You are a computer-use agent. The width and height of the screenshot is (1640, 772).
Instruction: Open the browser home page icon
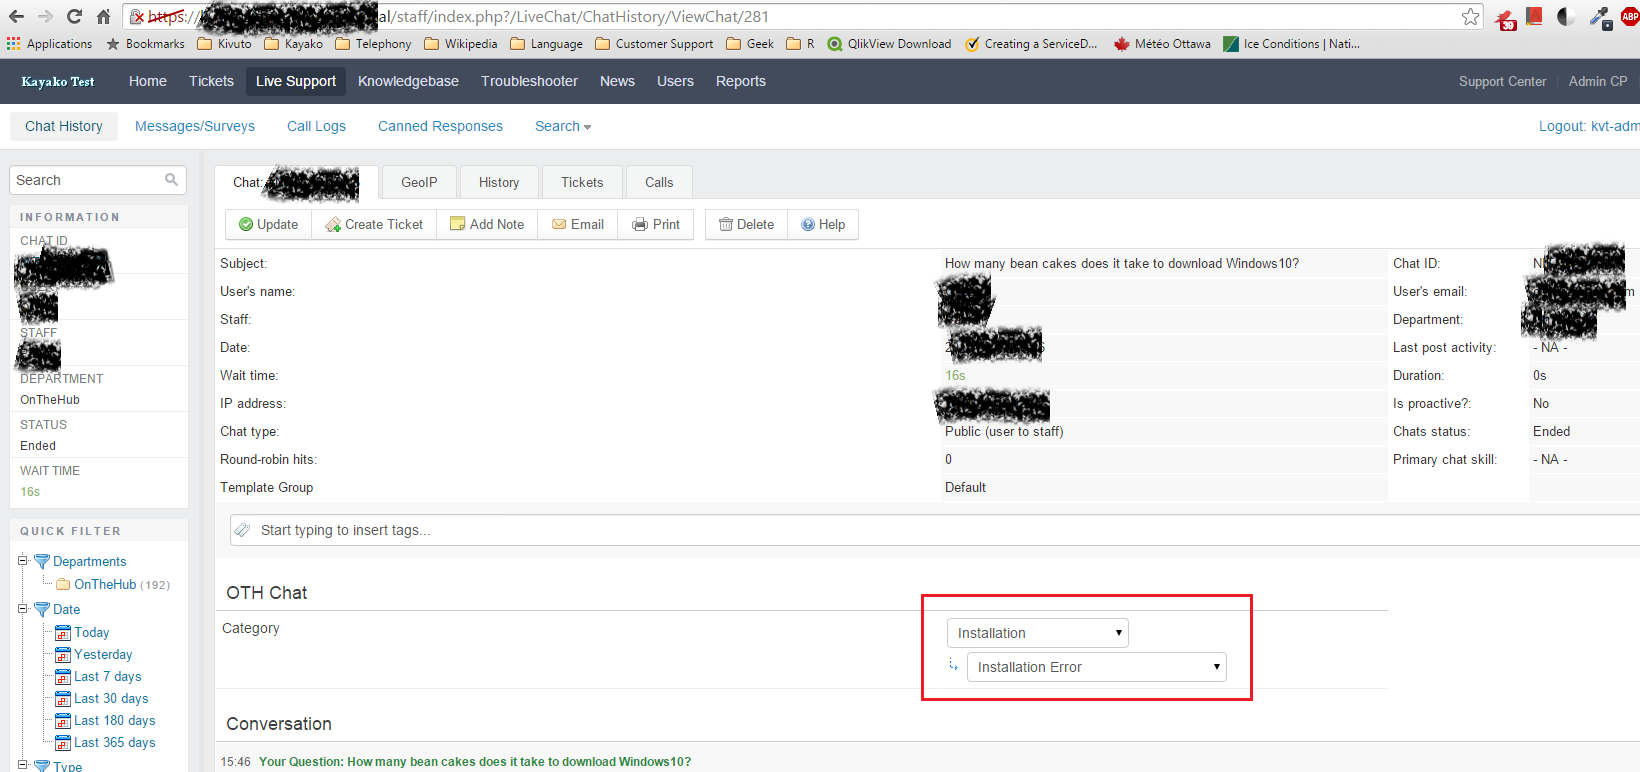(x=103, y=16)
